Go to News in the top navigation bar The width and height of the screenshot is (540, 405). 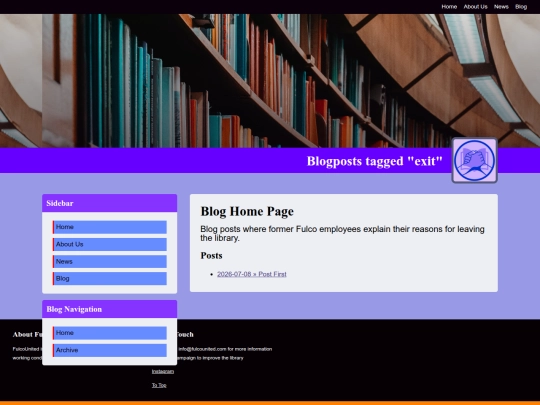click(501, 7)
